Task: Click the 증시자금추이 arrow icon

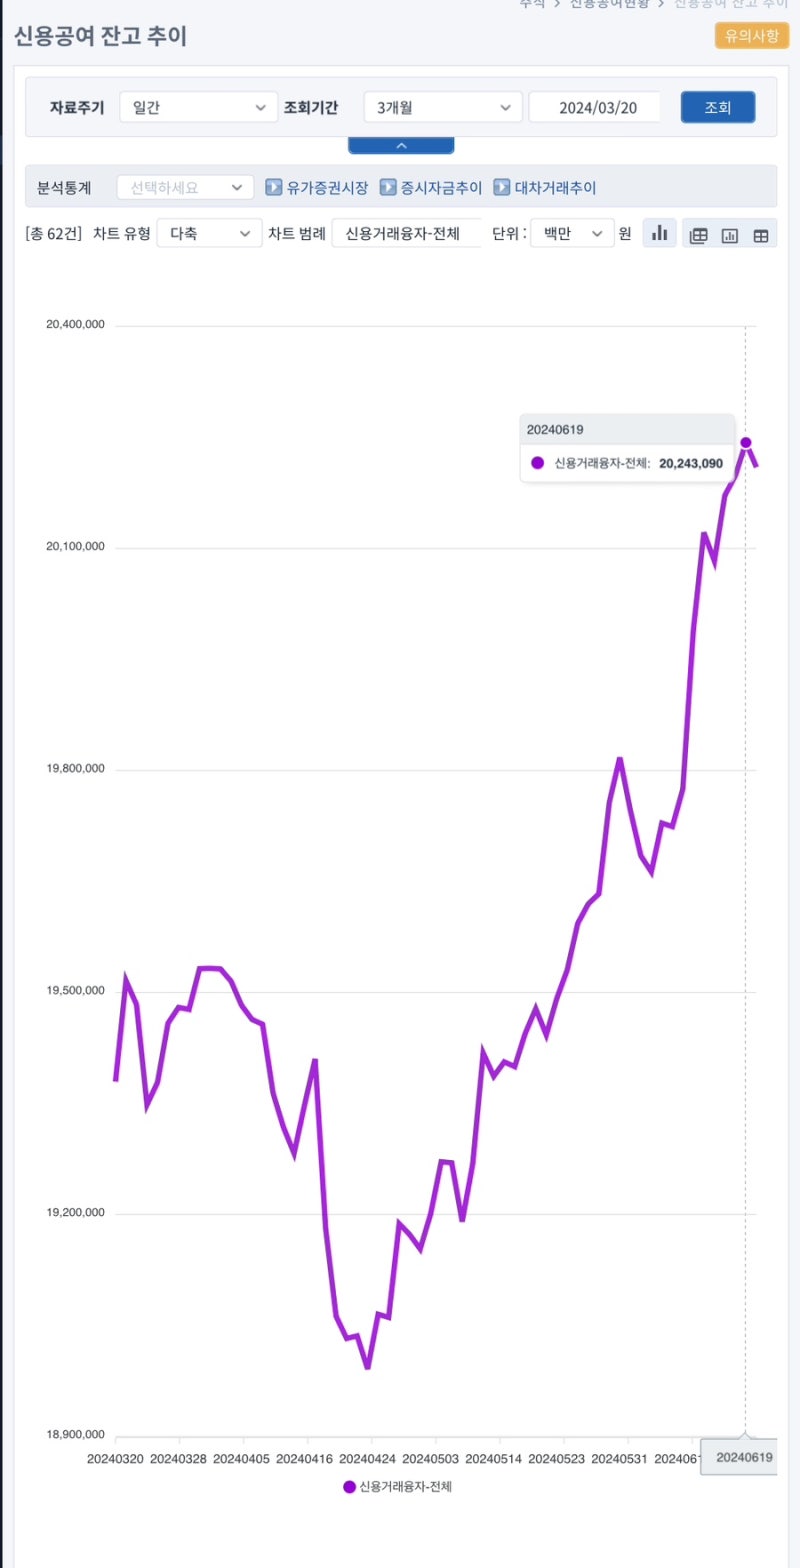Action: click(390, 187)
